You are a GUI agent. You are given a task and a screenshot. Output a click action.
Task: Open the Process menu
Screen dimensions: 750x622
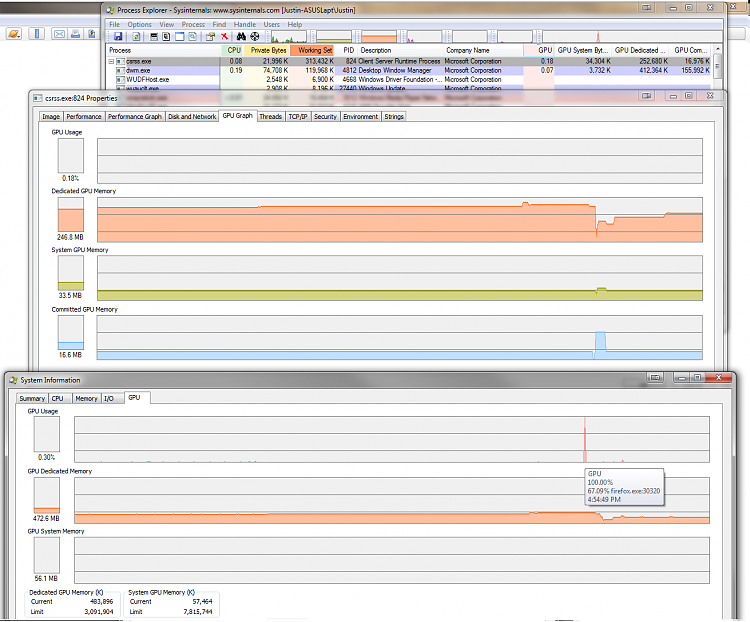click(x=193, y=24)
